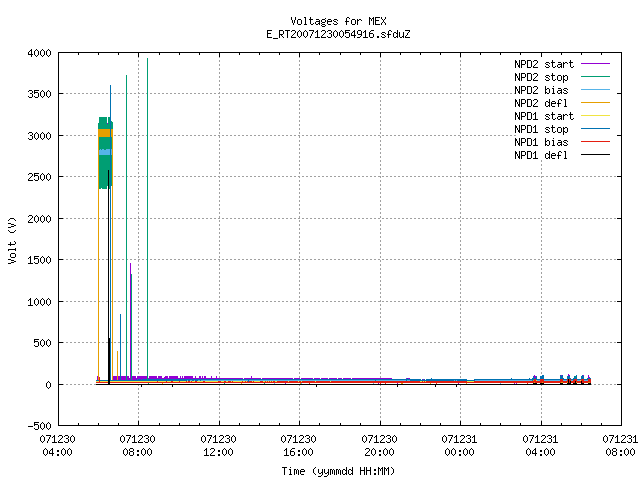Click the 071230 04:00 x-axis label

click(57, 446)
